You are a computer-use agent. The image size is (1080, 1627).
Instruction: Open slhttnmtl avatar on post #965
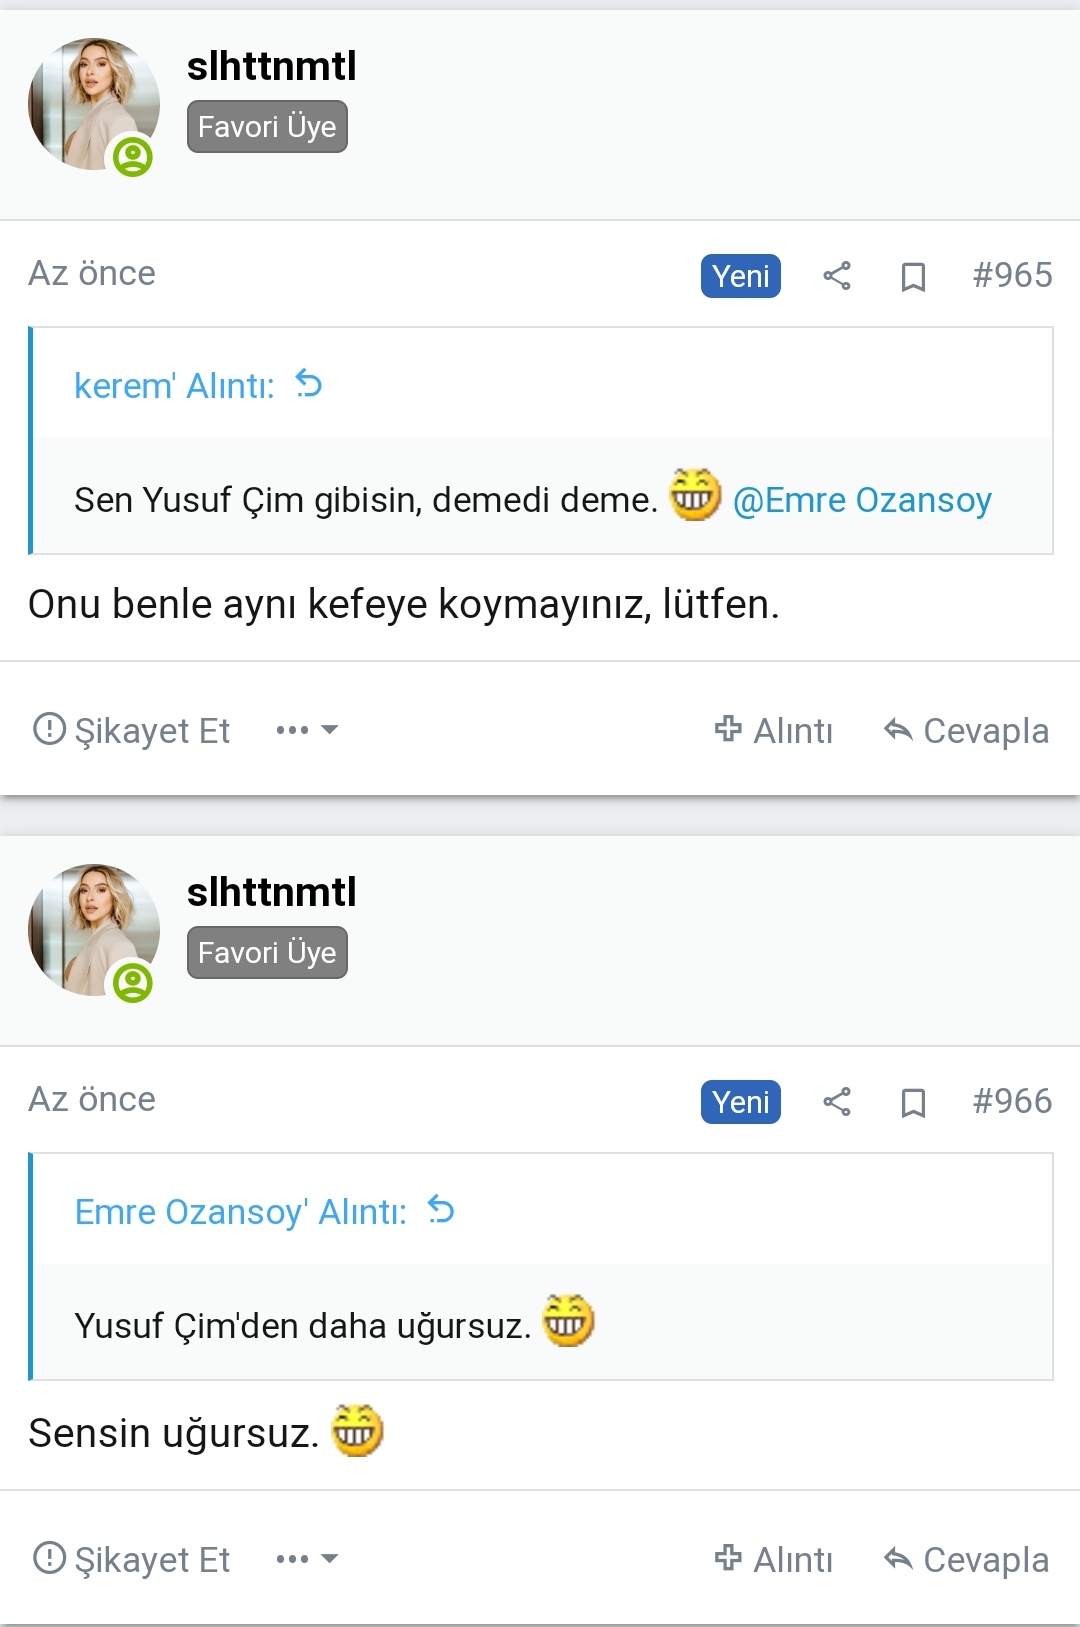pos(93,103)
